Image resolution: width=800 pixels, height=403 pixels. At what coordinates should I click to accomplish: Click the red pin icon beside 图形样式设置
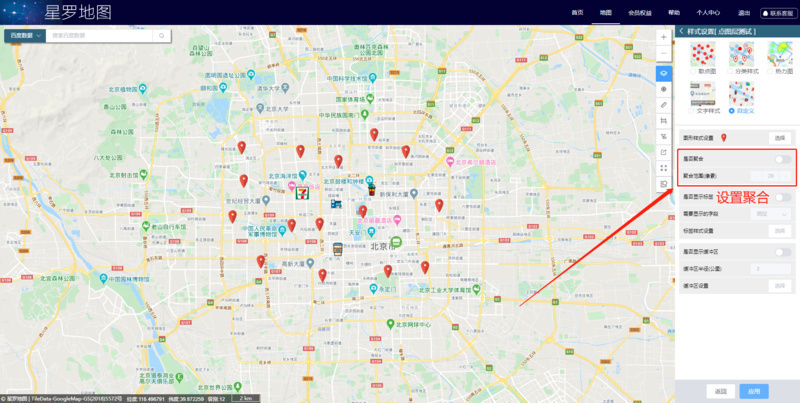723,138
